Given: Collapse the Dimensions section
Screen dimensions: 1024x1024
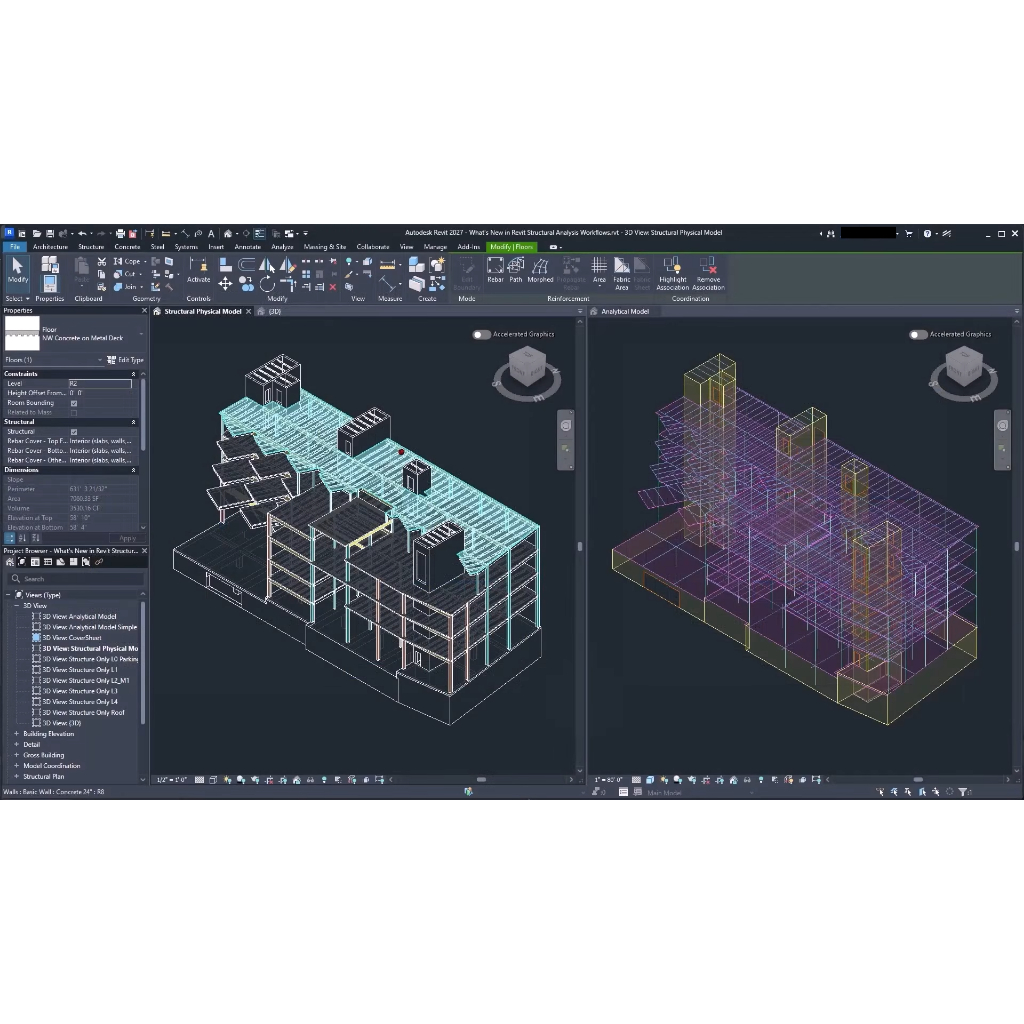Looking at the screenshot, I should point(134,470).
